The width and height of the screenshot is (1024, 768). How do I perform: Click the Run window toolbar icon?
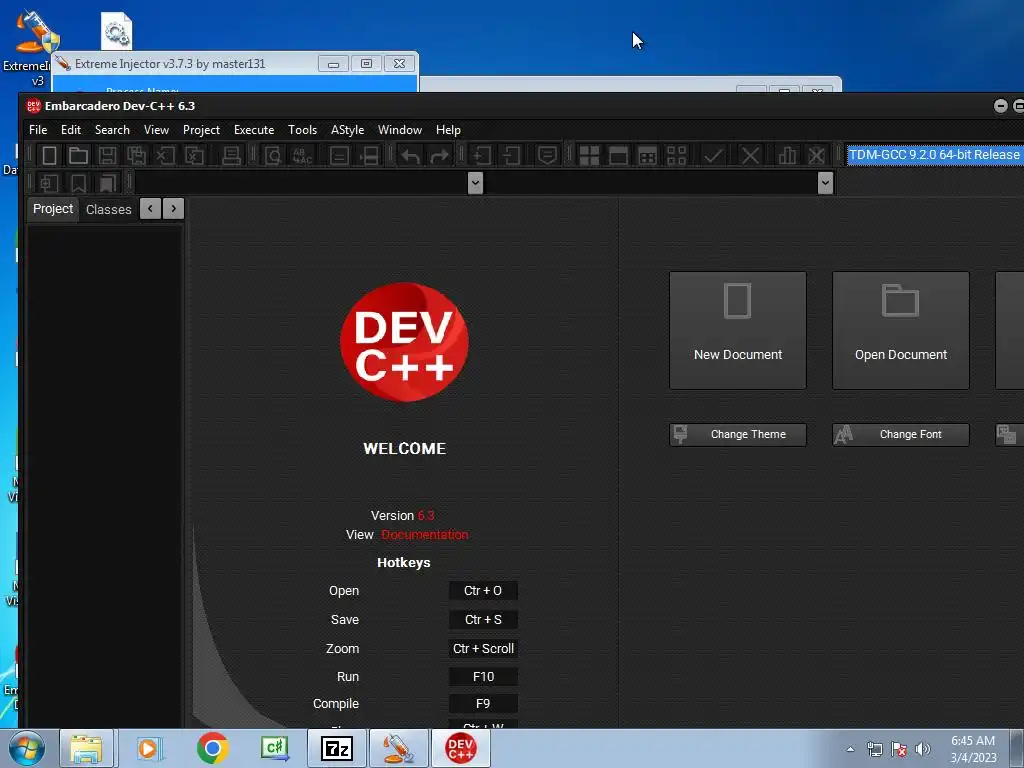pos(618,155)
